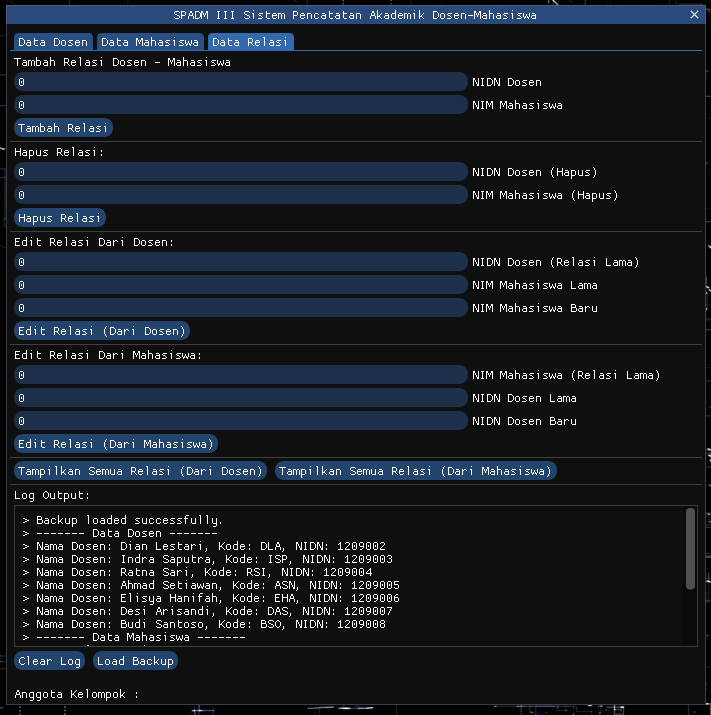Screen dimensions: 711x715
Task: Select the Ratna Sari log entry
Action: click(x=197, y=572)
